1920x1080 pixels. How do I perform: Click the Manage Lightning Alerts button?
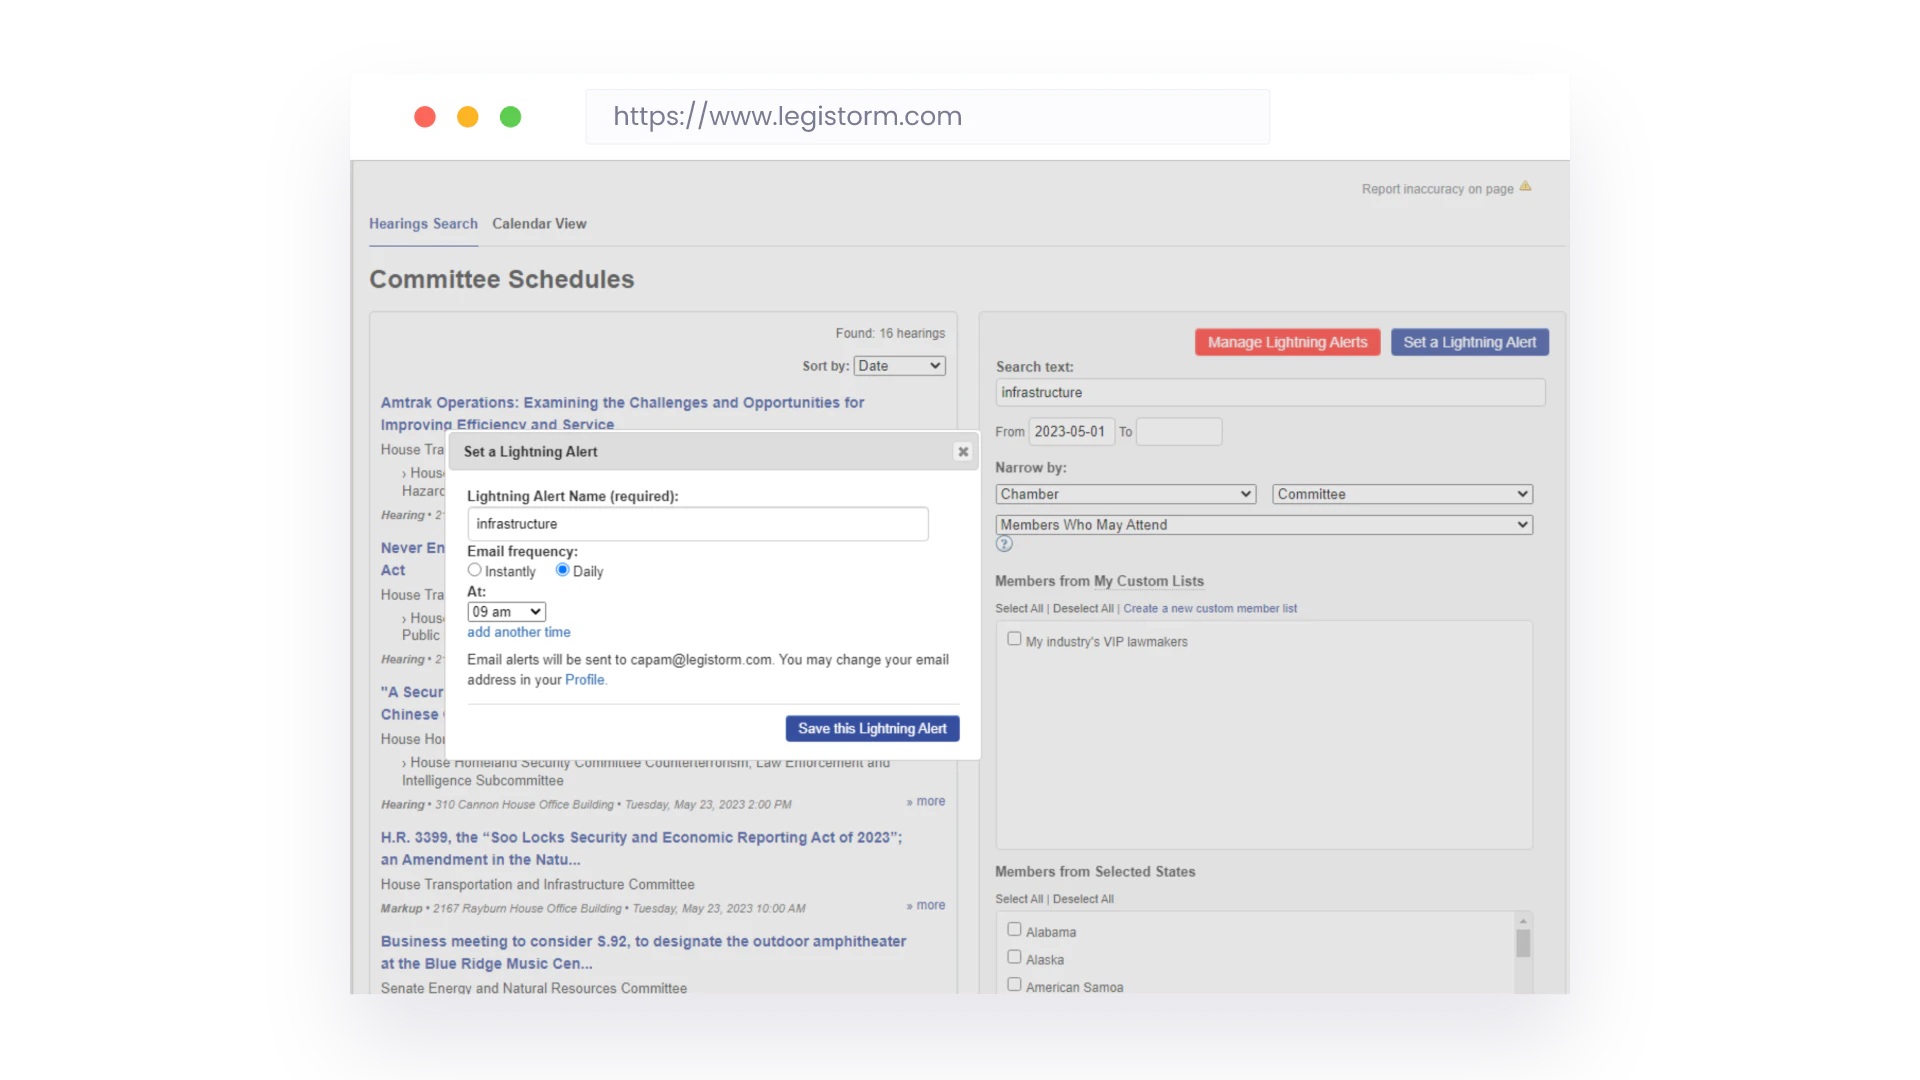[x=1286, y=341]
